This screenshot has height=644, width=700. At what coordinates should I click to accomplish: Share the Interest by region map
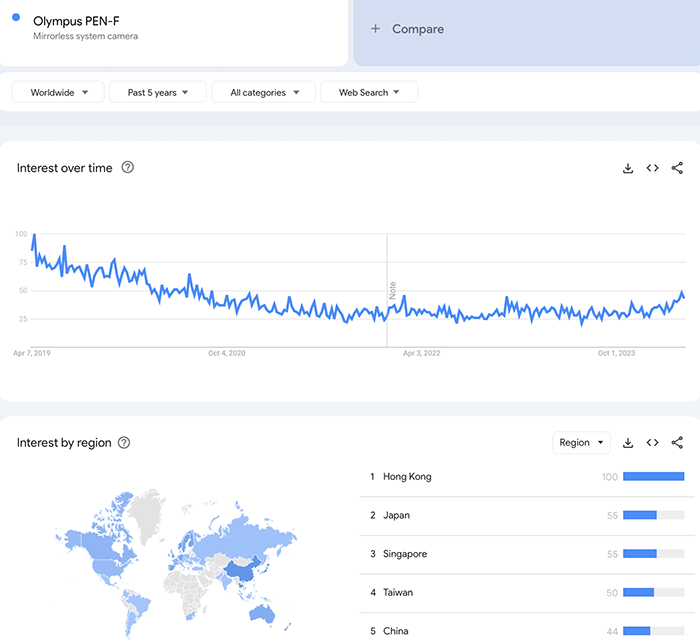[677, 443]
